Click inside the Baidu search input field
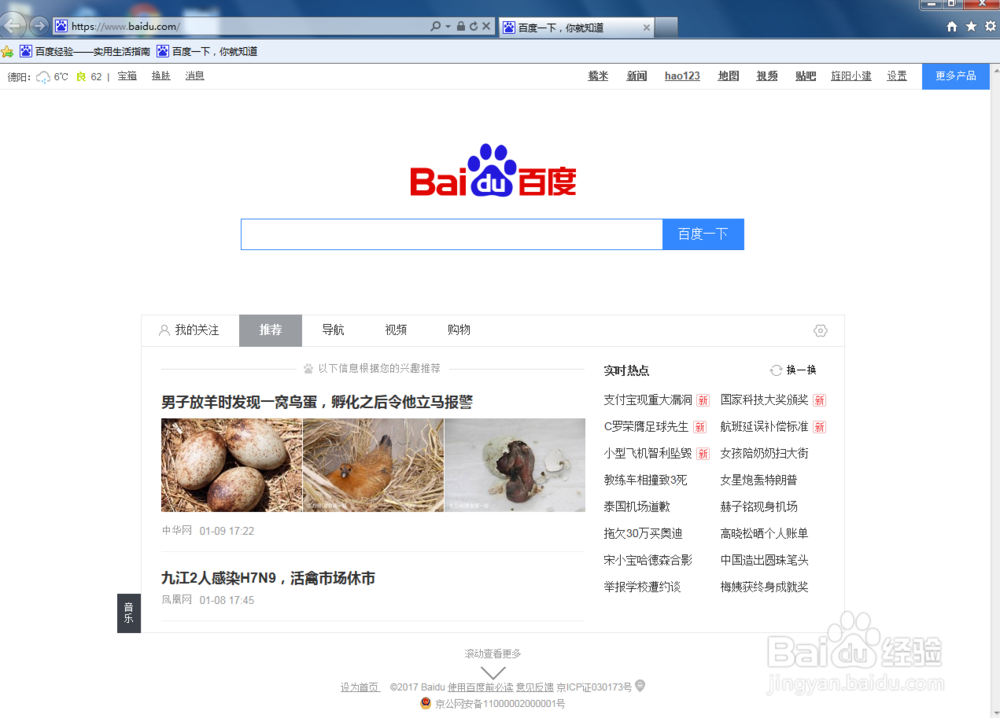1000x718 pixels. [x=450, y=233]
